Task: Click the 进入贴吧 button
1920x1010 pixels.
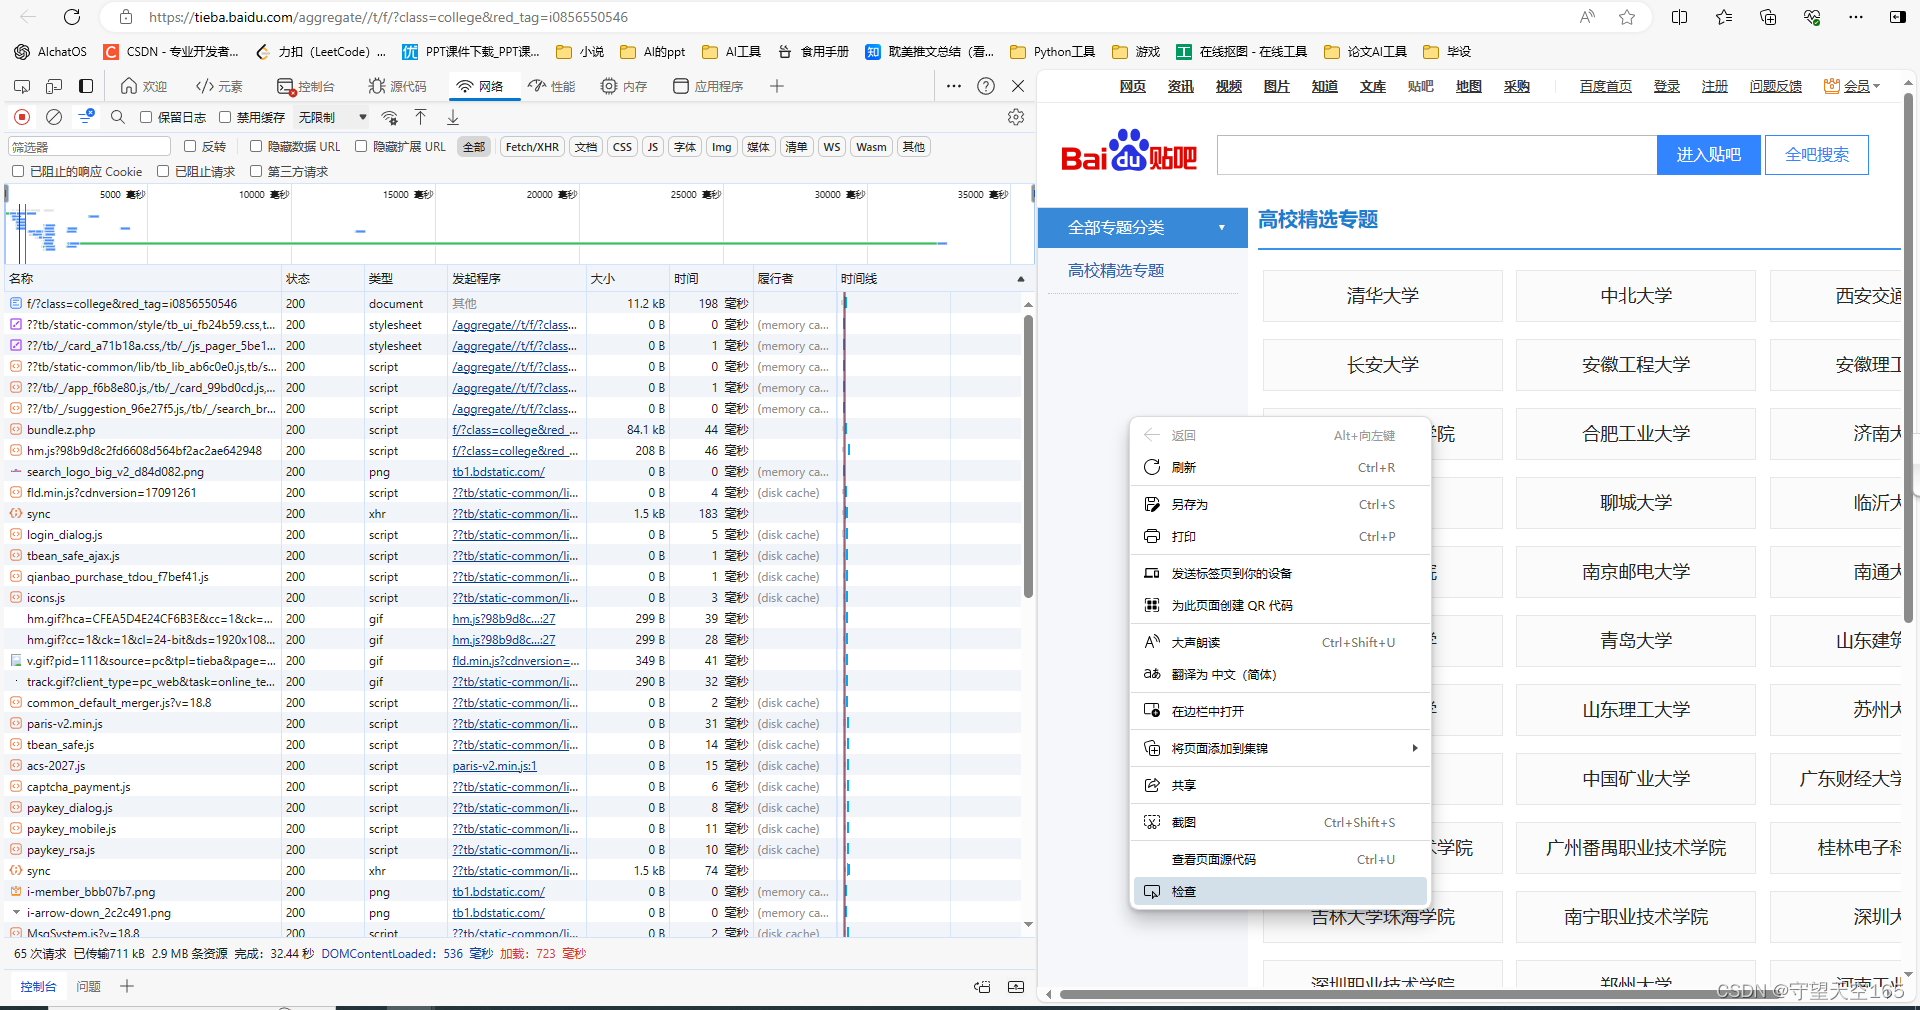Action: (1708, 155)
